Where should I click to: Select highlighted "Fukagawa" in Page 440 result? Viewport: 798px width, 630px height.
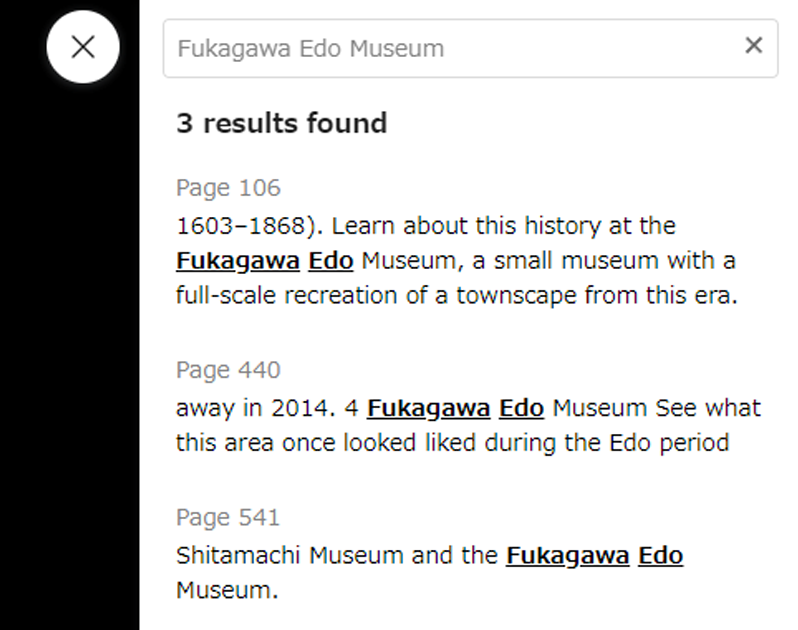pyautogui.click(x=428, y=408)
